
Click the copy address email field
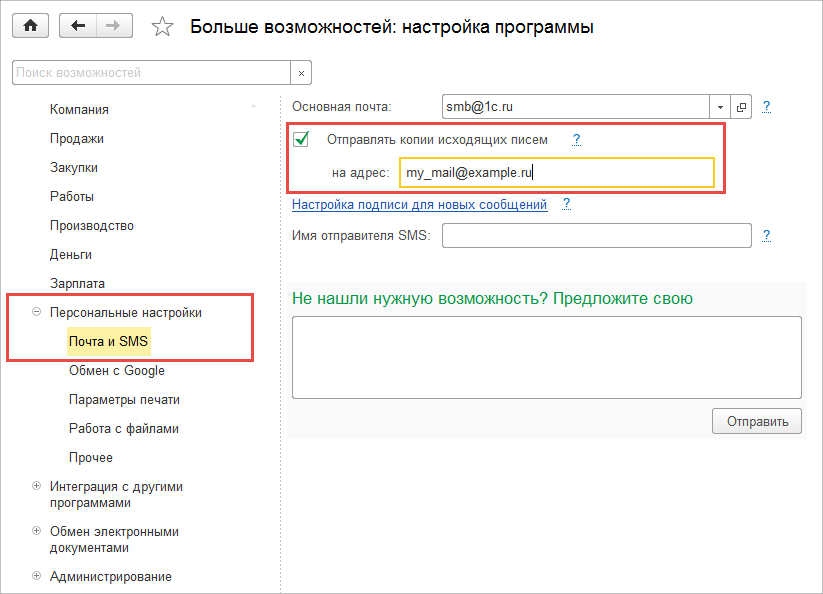coord(556,173)
